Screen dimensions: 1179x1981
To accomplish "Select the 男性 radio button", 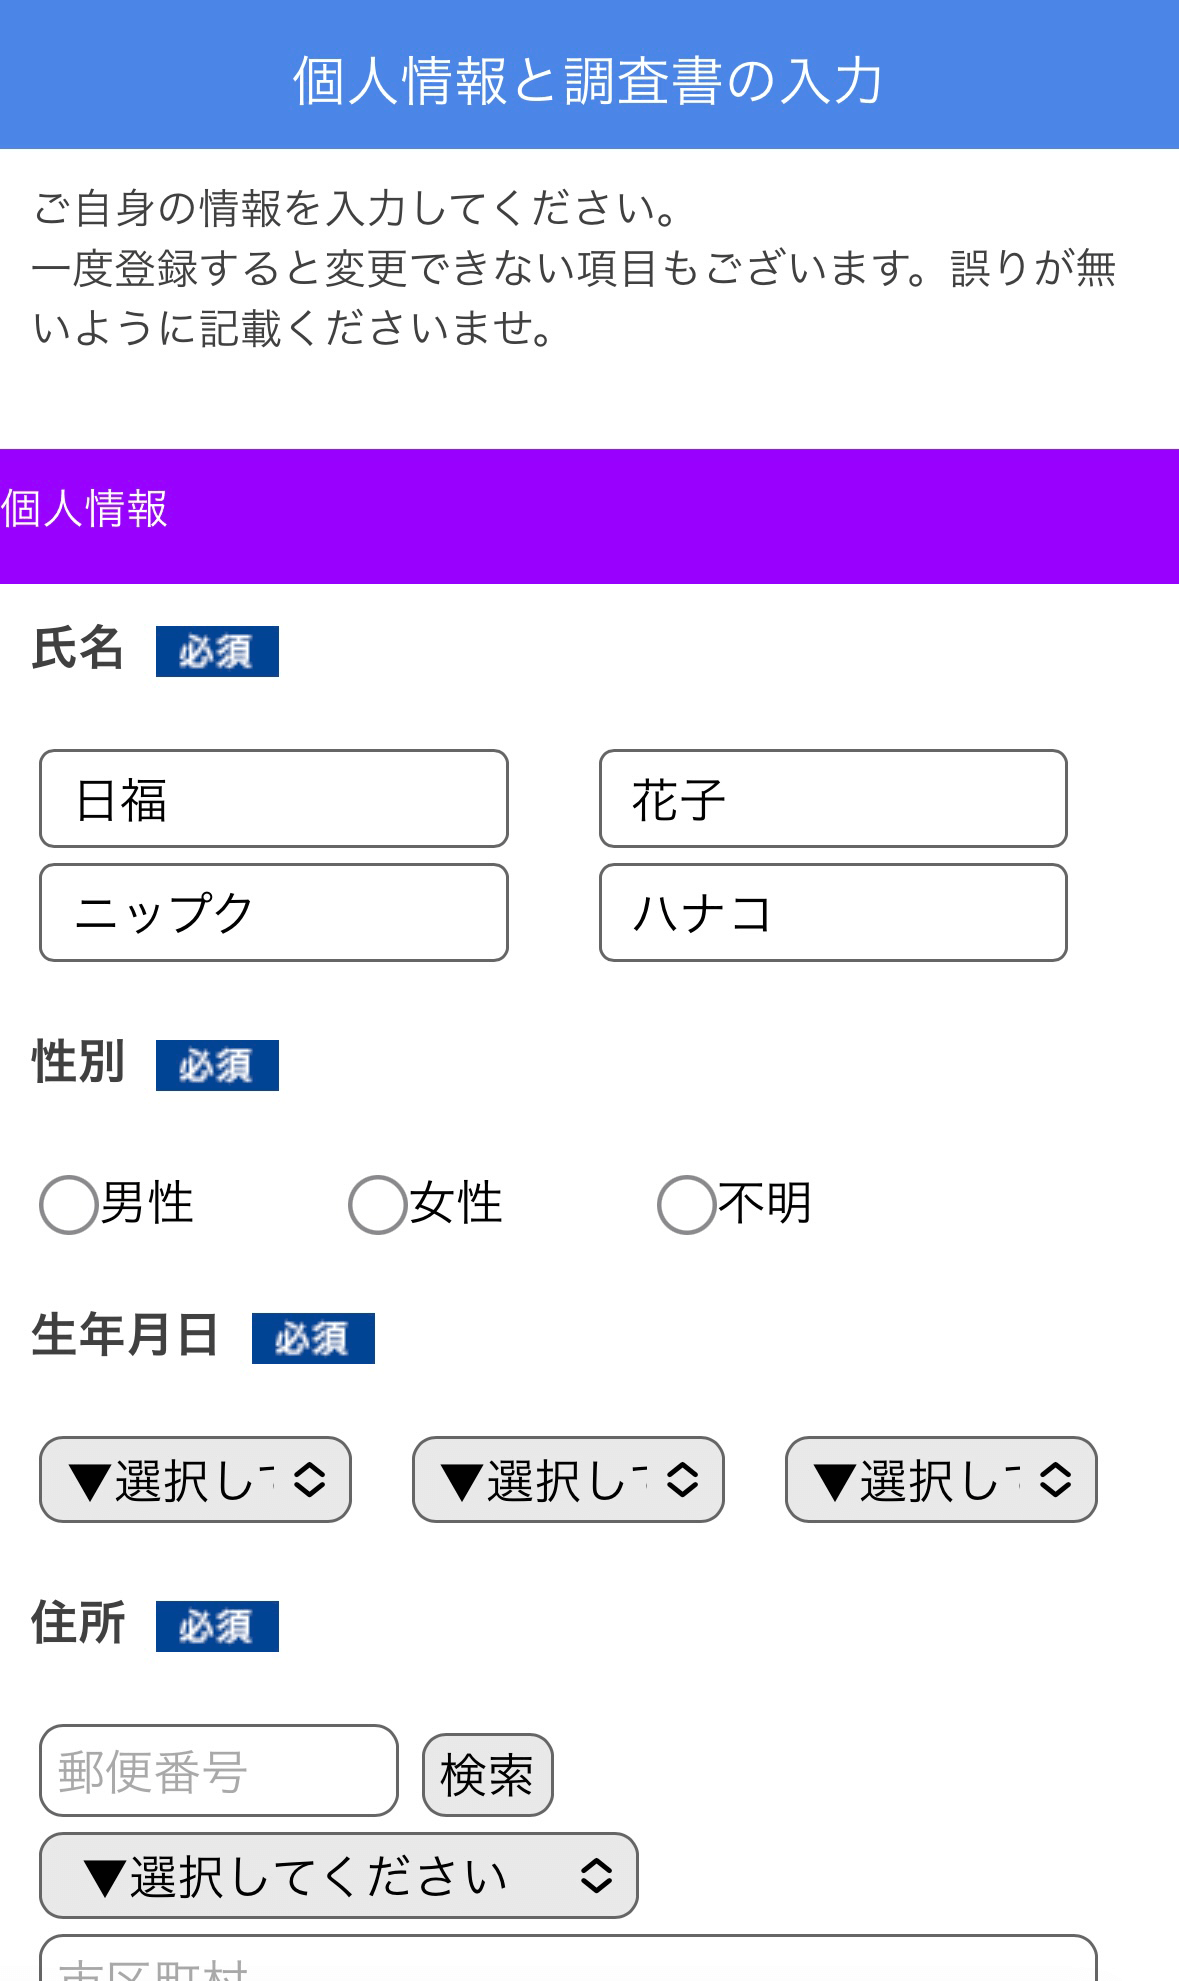I will point(69,1205).
